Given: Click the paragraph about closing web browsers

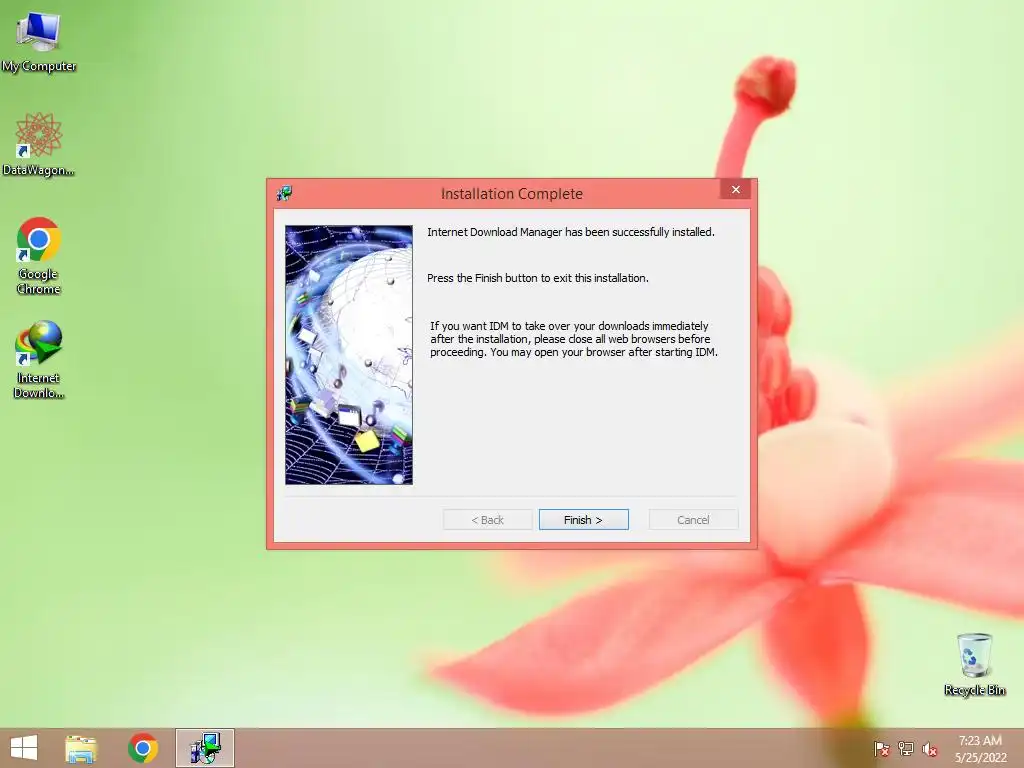Looking at the screenshot, I should [573, 339].
